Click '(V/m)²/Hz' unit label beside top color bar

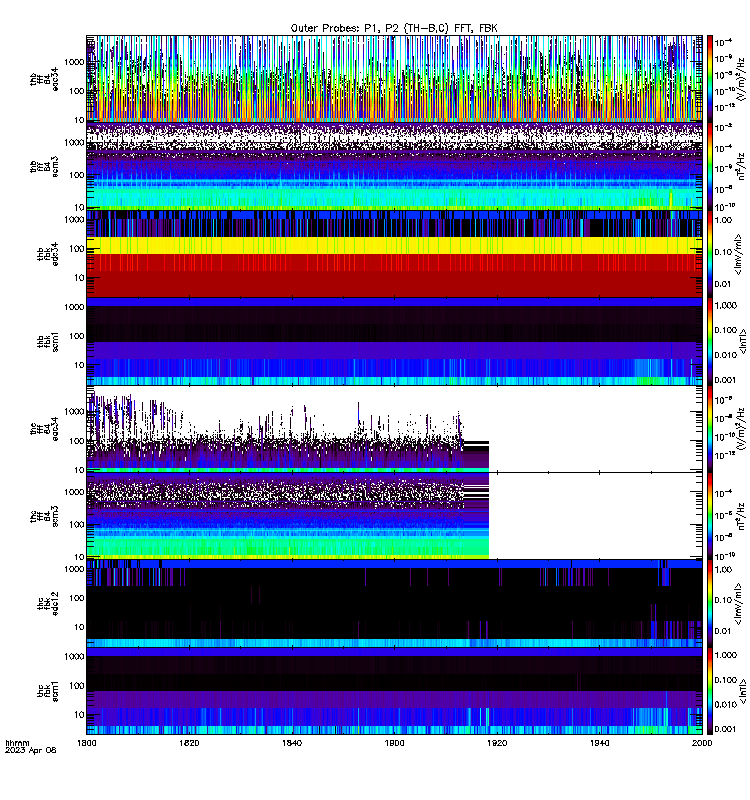pos(741,79)
